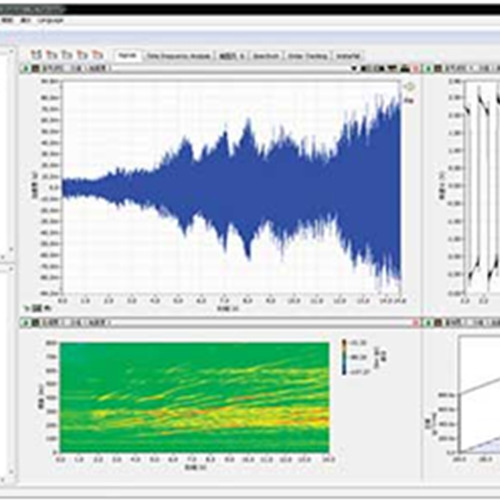This screenshot has height=500, width=500.
Task: Click the green icon in the waveform panel header
Action: (x=26, y=69)
